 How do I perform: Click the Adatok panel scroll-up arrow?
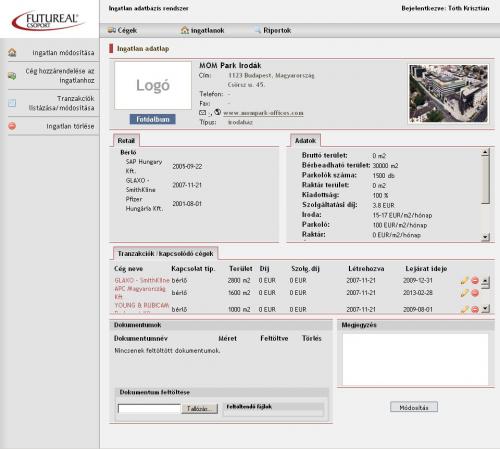[485, 152]
